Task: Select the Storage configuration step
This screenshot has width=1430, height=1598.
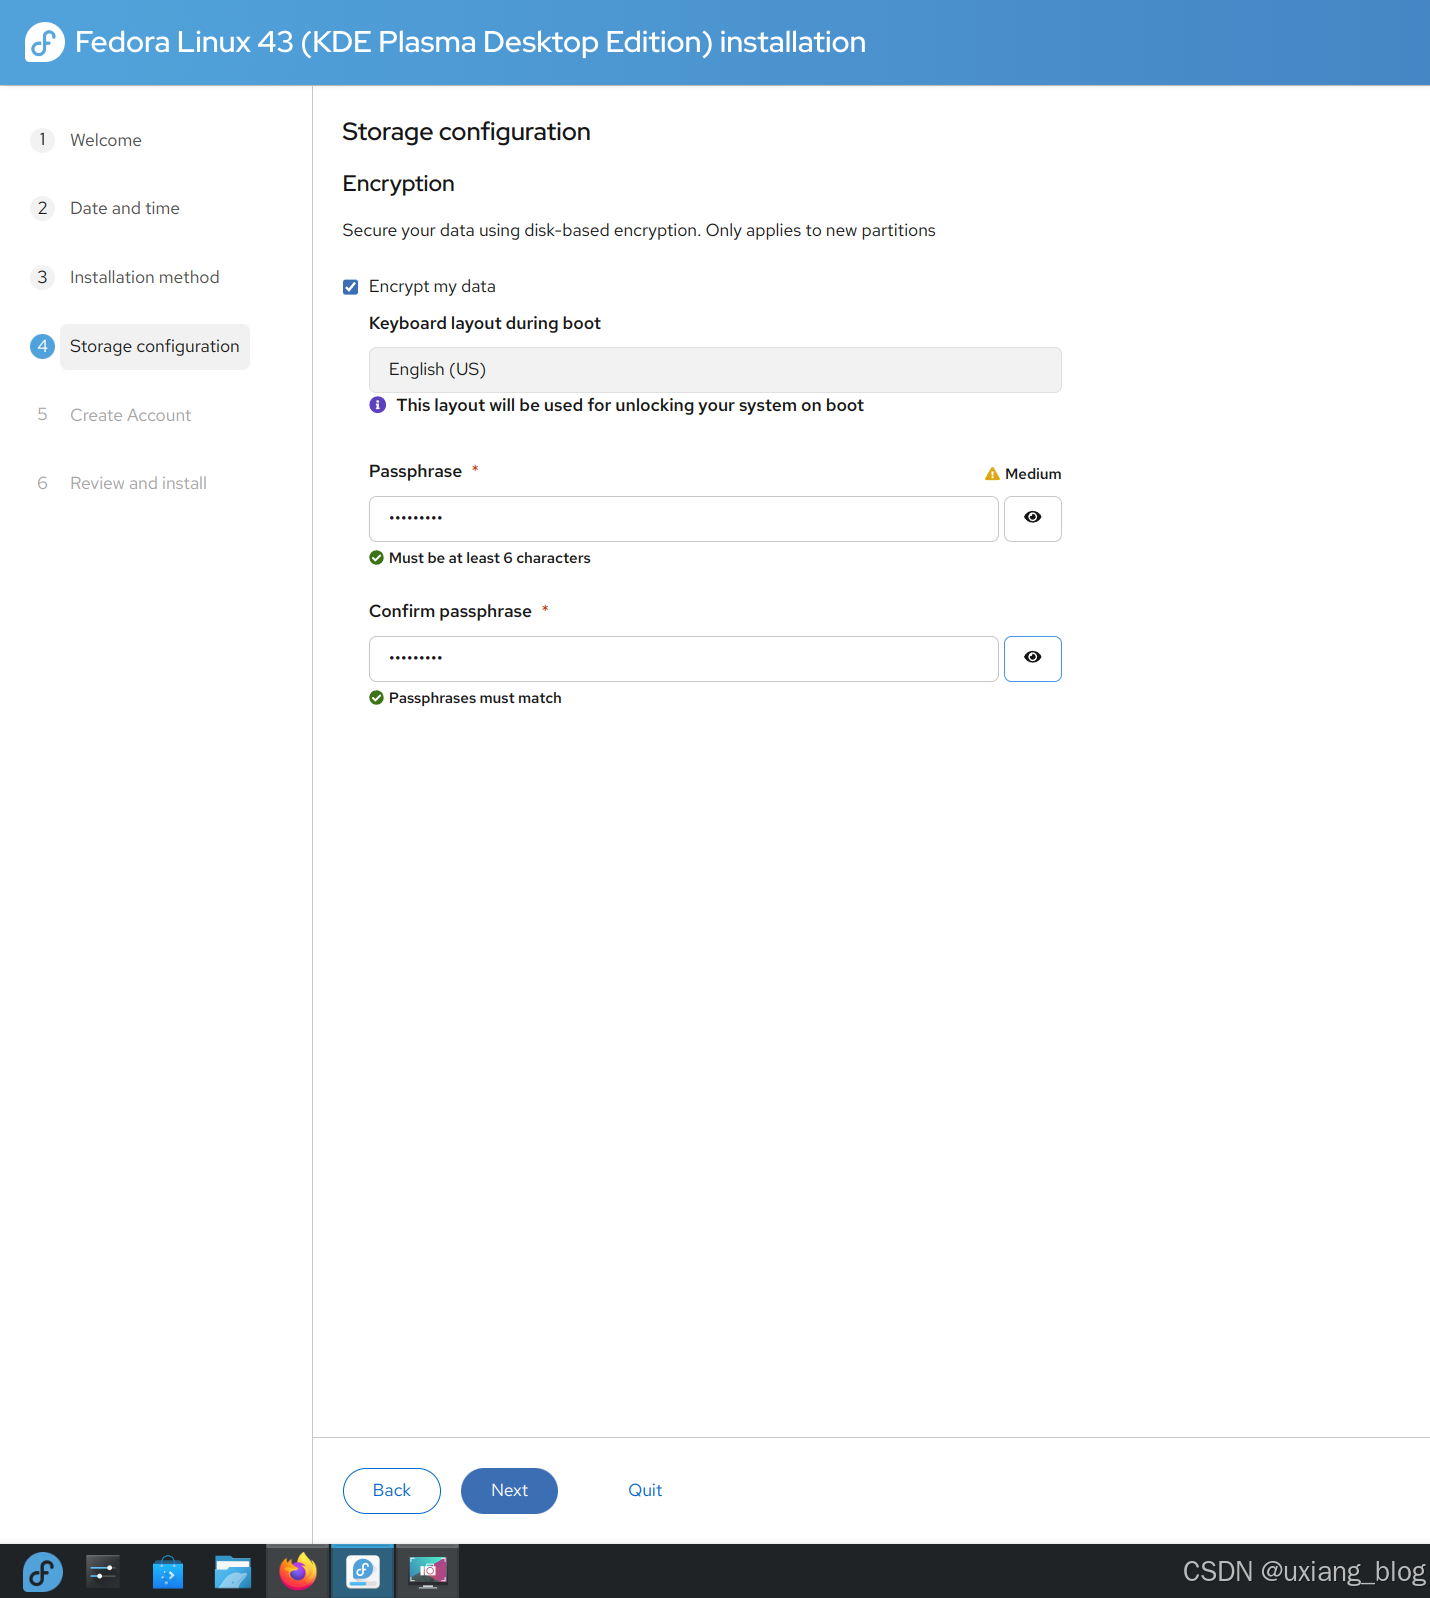Action: (x=155, y=347)
